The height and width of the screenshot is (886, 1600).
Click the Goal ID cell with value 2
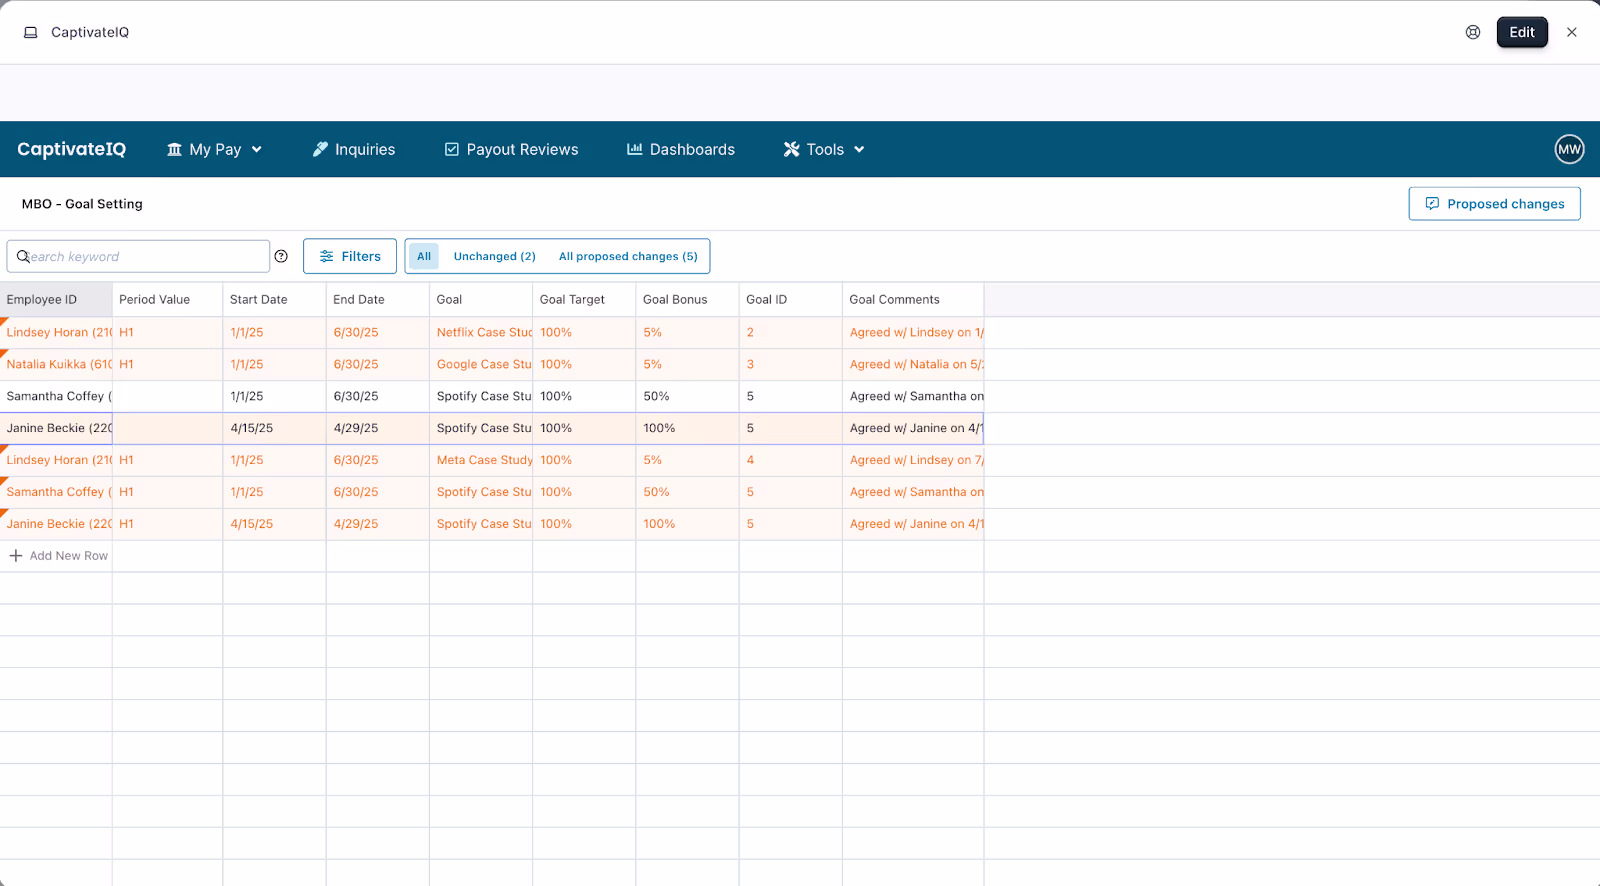[x=790, y=333]
